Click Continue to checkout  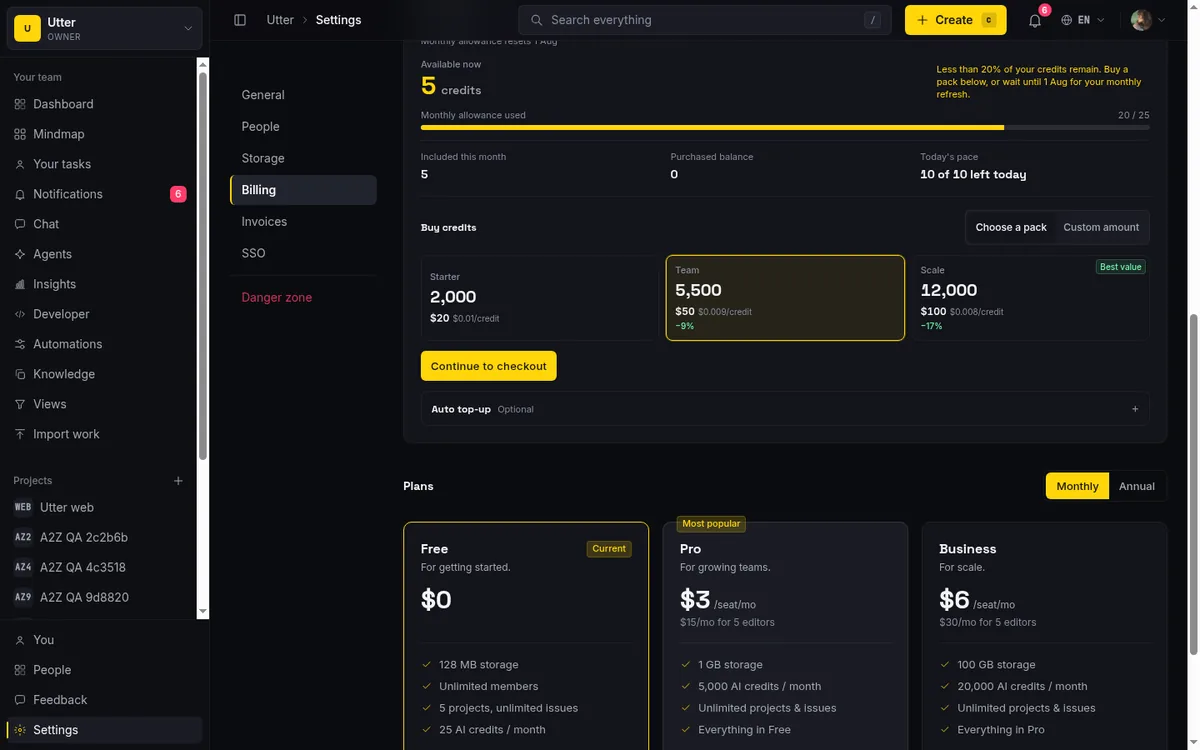(489, 366)
